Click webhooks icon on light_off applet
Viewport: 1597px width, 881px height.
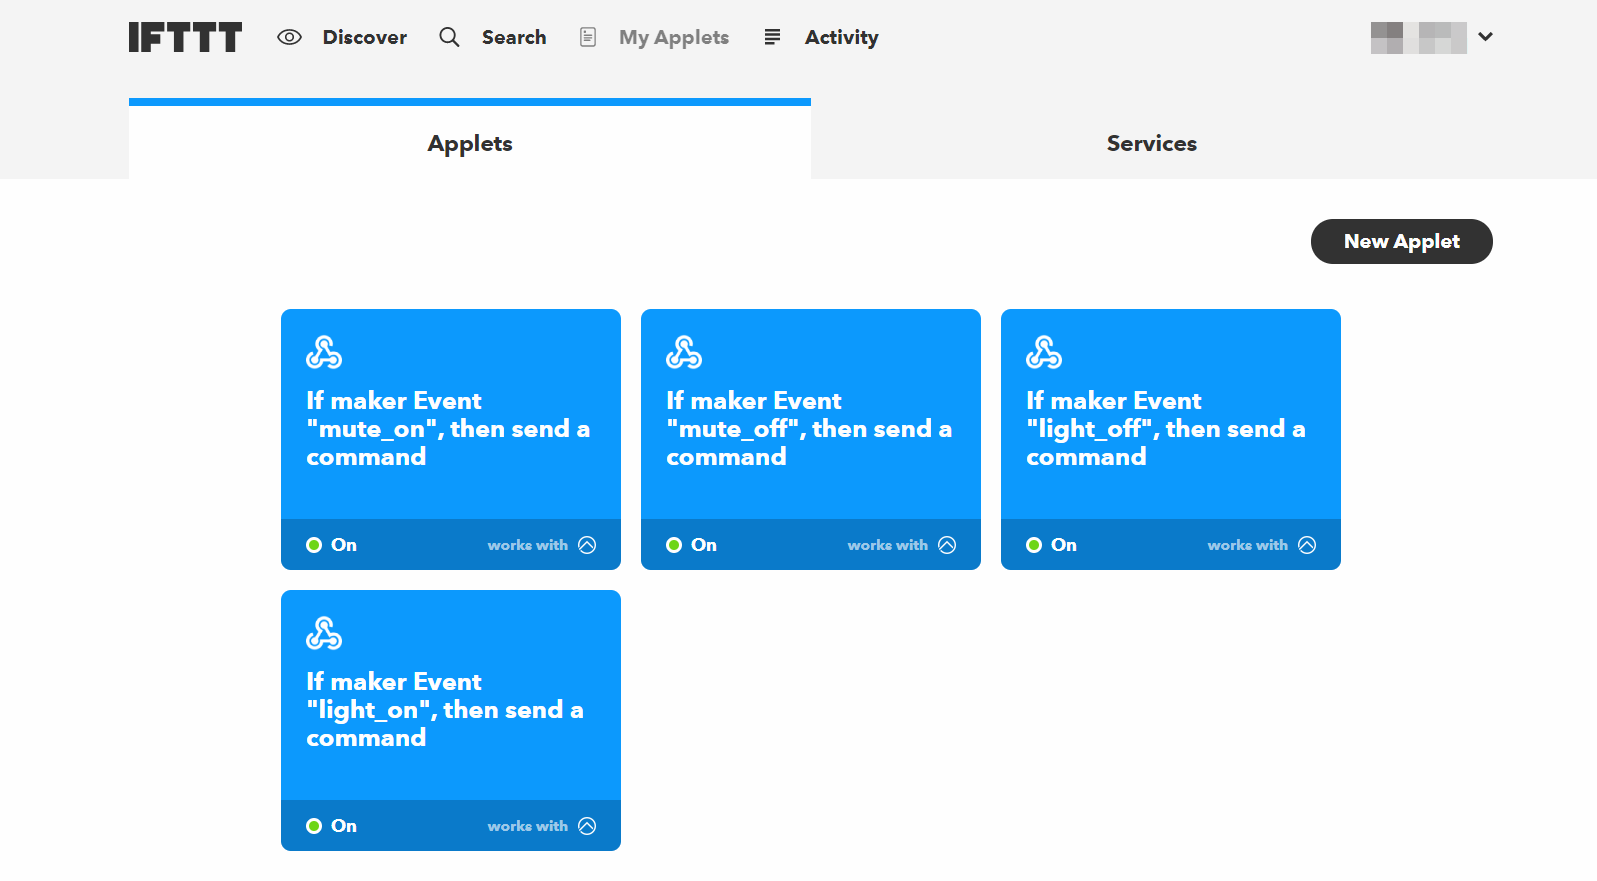(x=1044, y=352)
